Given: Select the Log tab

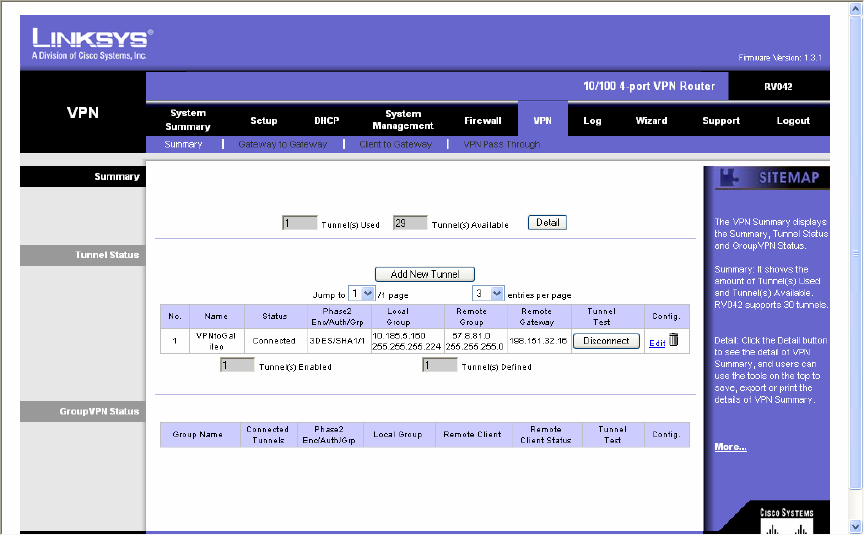Looking at the screenshot, I should click(x=592, y=120).
